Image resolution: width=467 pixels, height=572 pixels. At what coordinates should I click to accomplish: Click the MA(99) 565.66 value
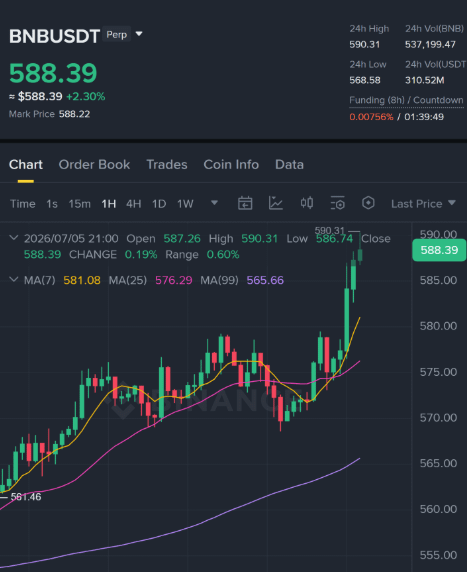265,280
